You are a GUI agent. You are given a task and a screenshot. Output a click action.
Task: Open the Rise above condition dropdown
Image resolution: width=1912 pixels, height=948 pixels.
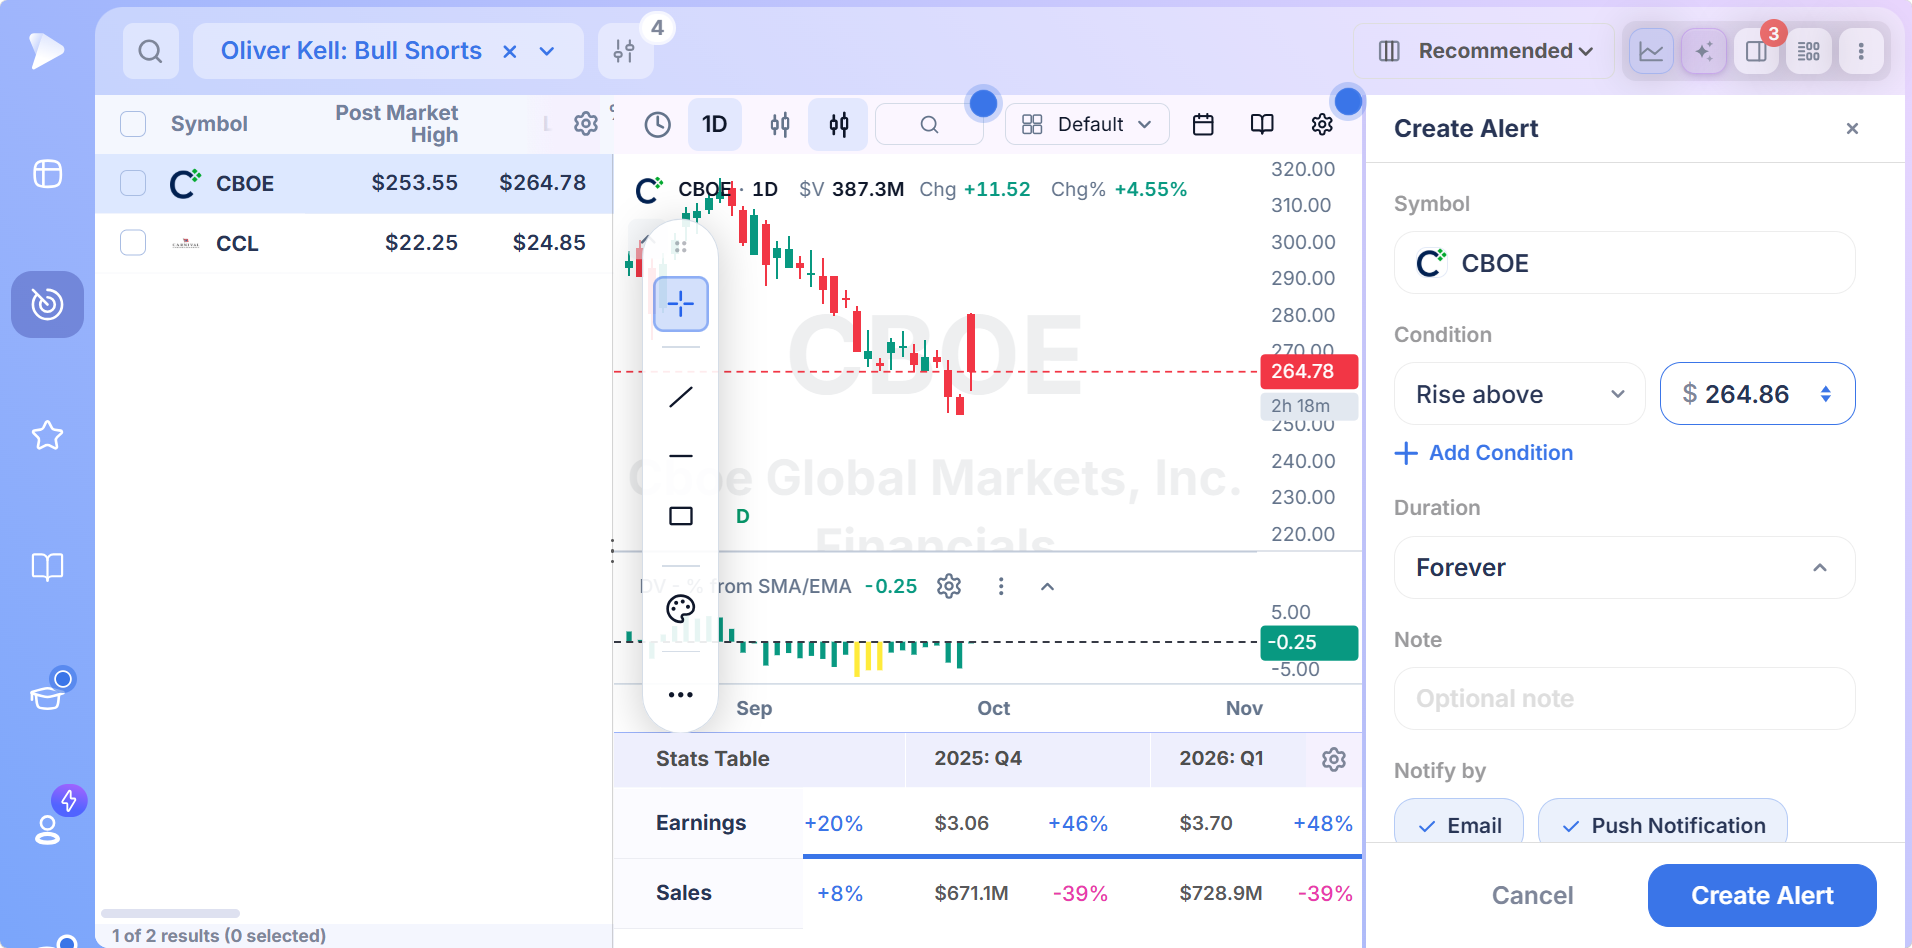[x=1520, y=394]
